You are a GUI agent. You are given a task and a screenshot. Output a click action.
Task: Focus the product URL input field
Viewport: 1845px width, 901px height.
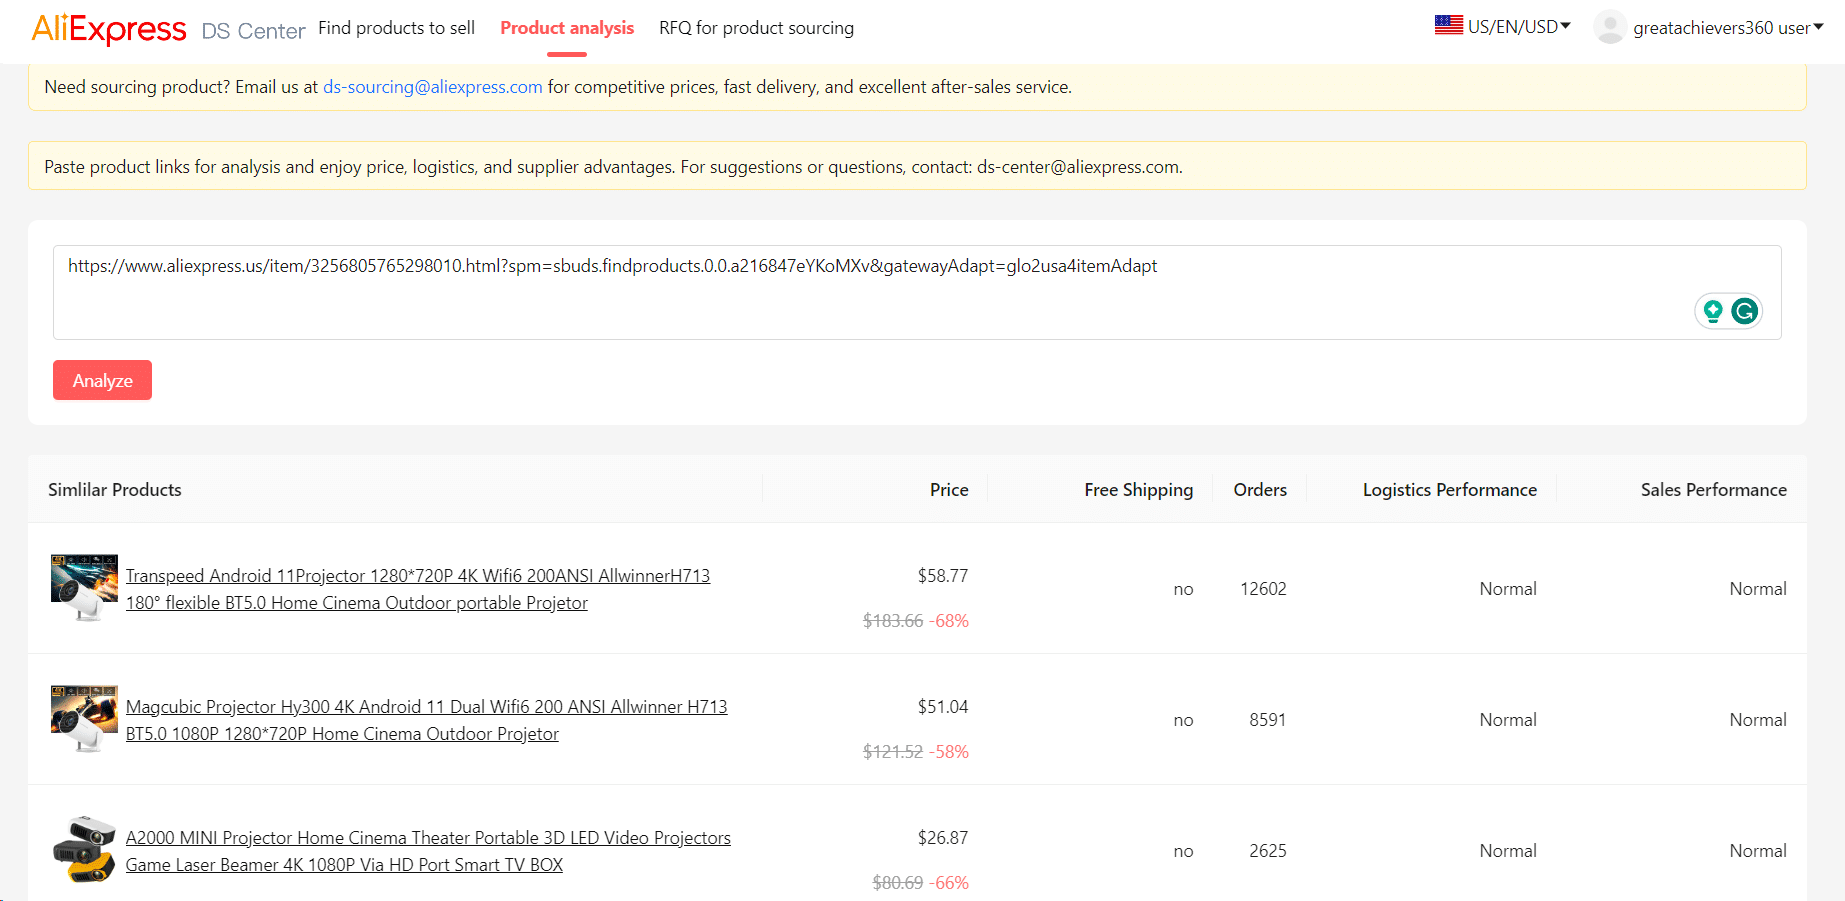coord(917,292)
